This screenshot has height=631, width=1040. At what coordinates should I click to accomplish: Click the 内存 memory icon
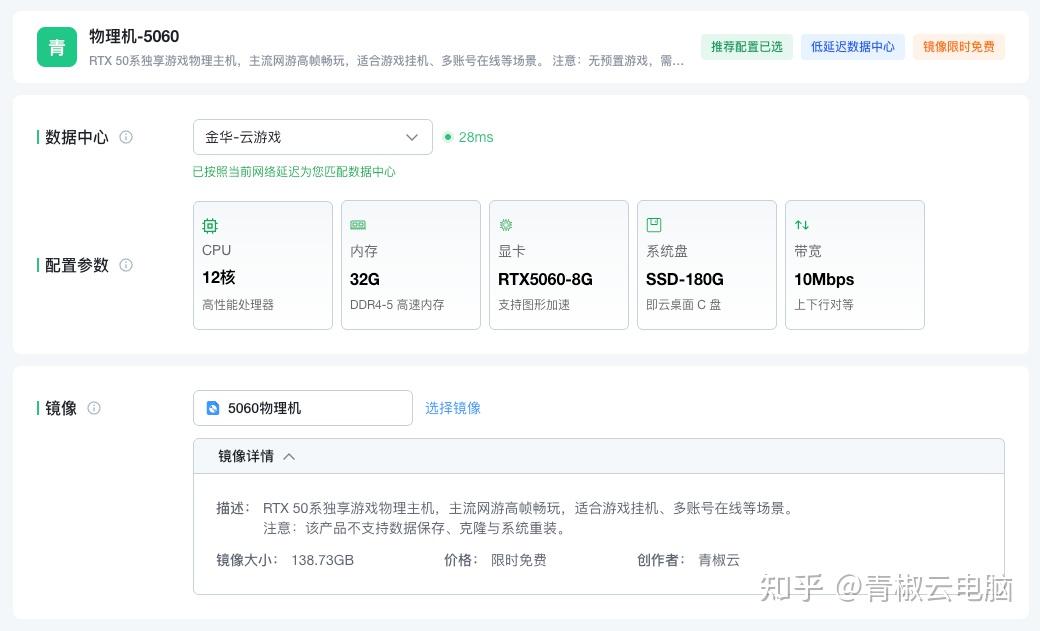pyautogui.click(x=358, y=225)
